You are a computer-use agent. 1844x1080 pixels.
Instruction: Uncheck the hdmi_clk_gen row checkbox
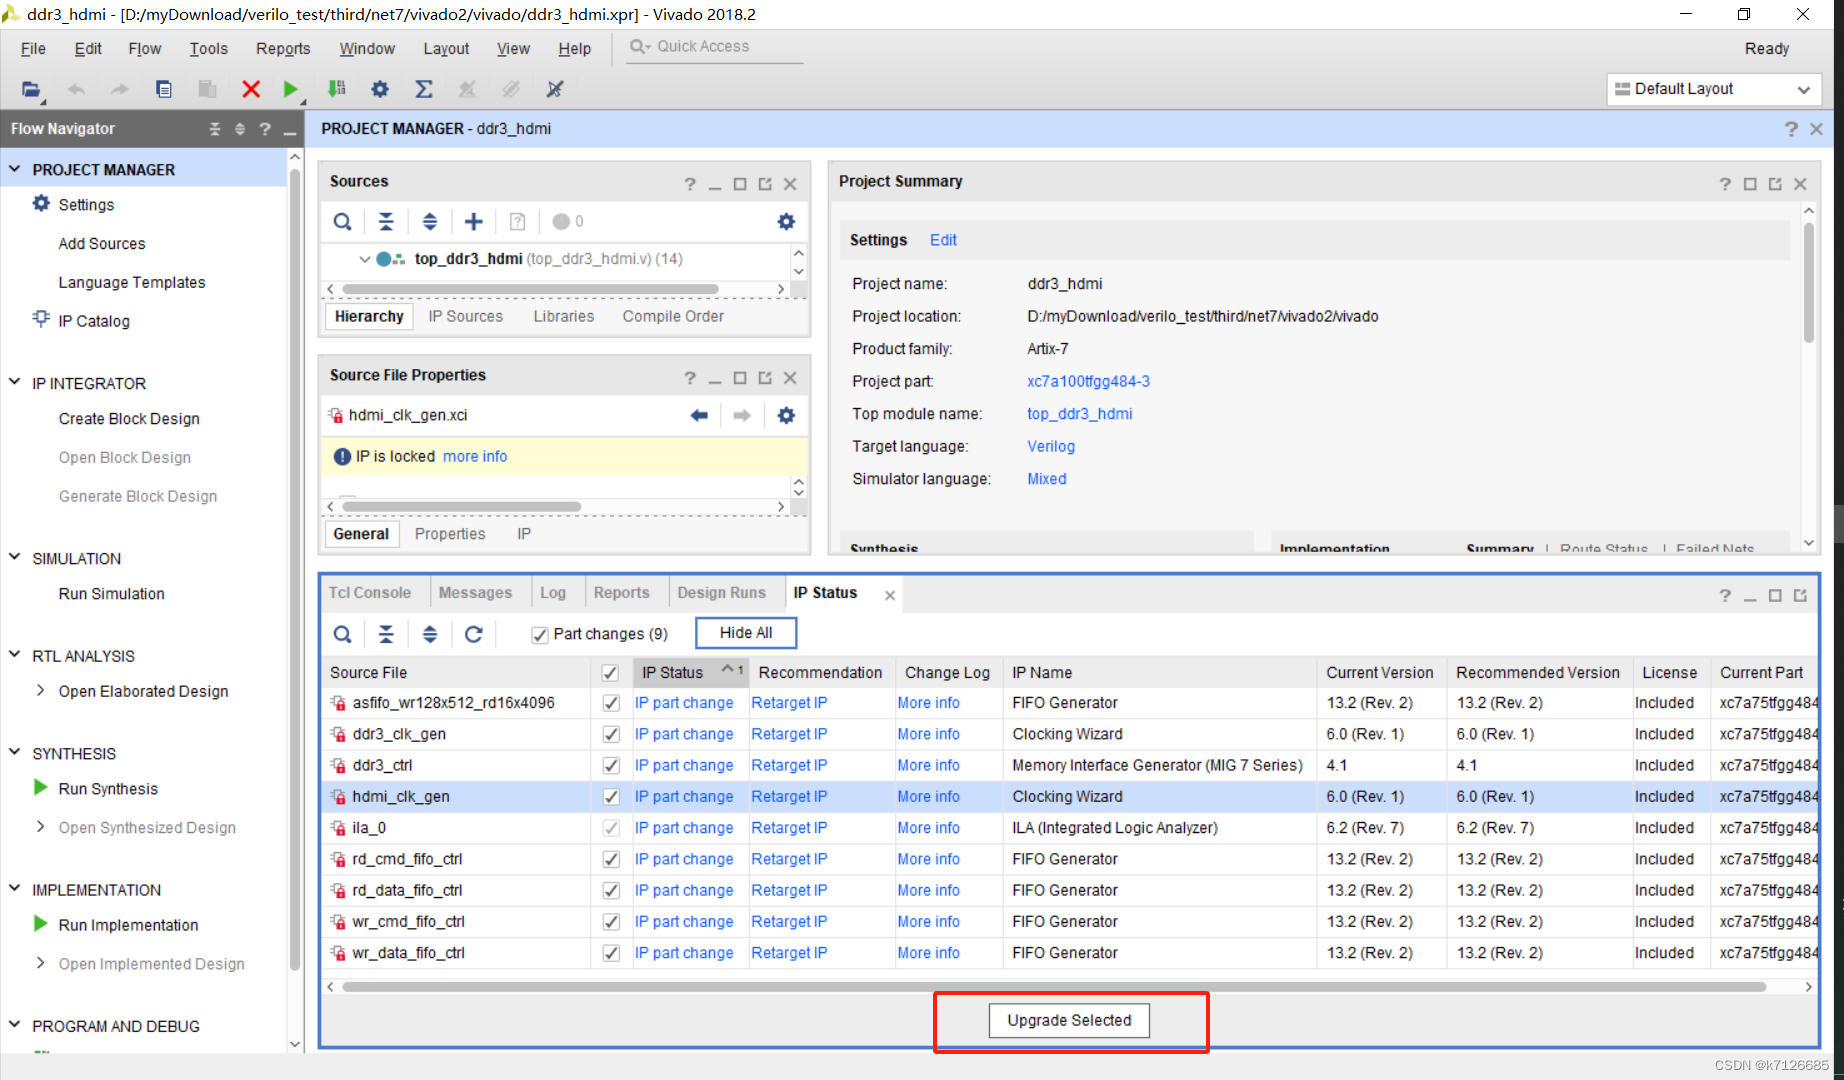[x=611, y=797]
